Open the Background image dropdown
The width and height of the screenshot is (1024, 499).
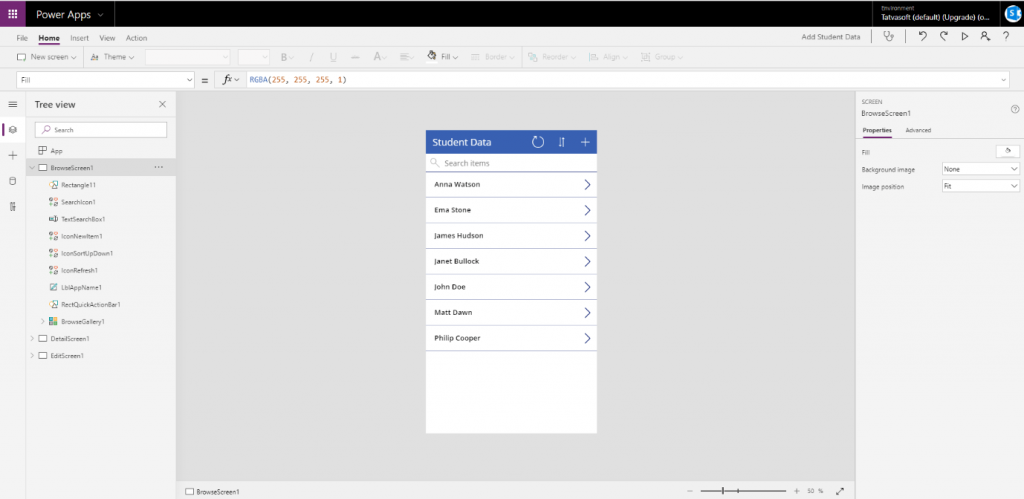click(x=980, y=169)
